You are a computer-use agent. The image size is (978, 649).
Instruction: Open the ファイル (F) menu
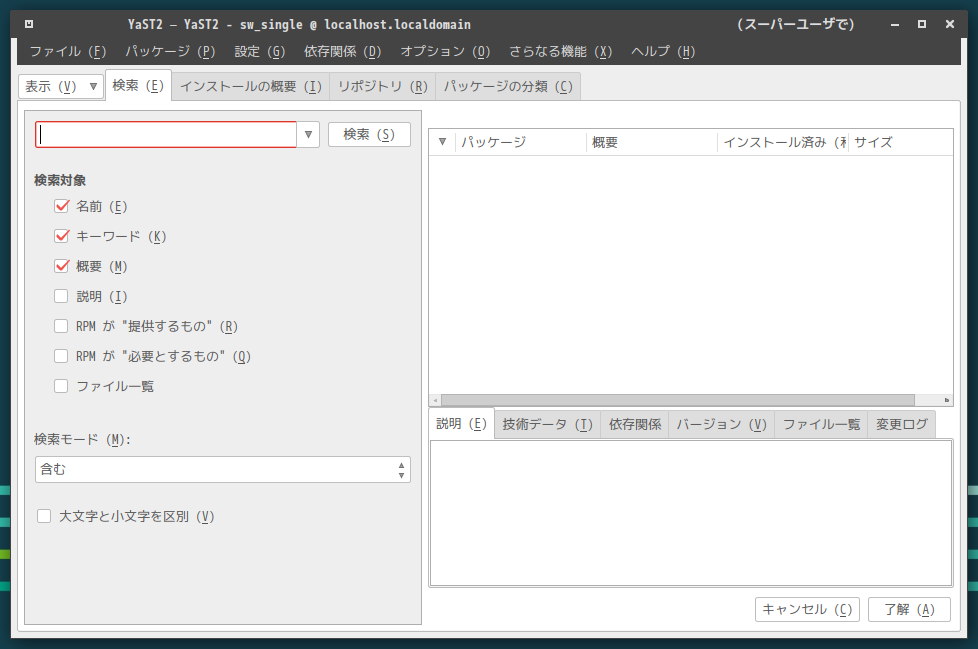[67, 52]
